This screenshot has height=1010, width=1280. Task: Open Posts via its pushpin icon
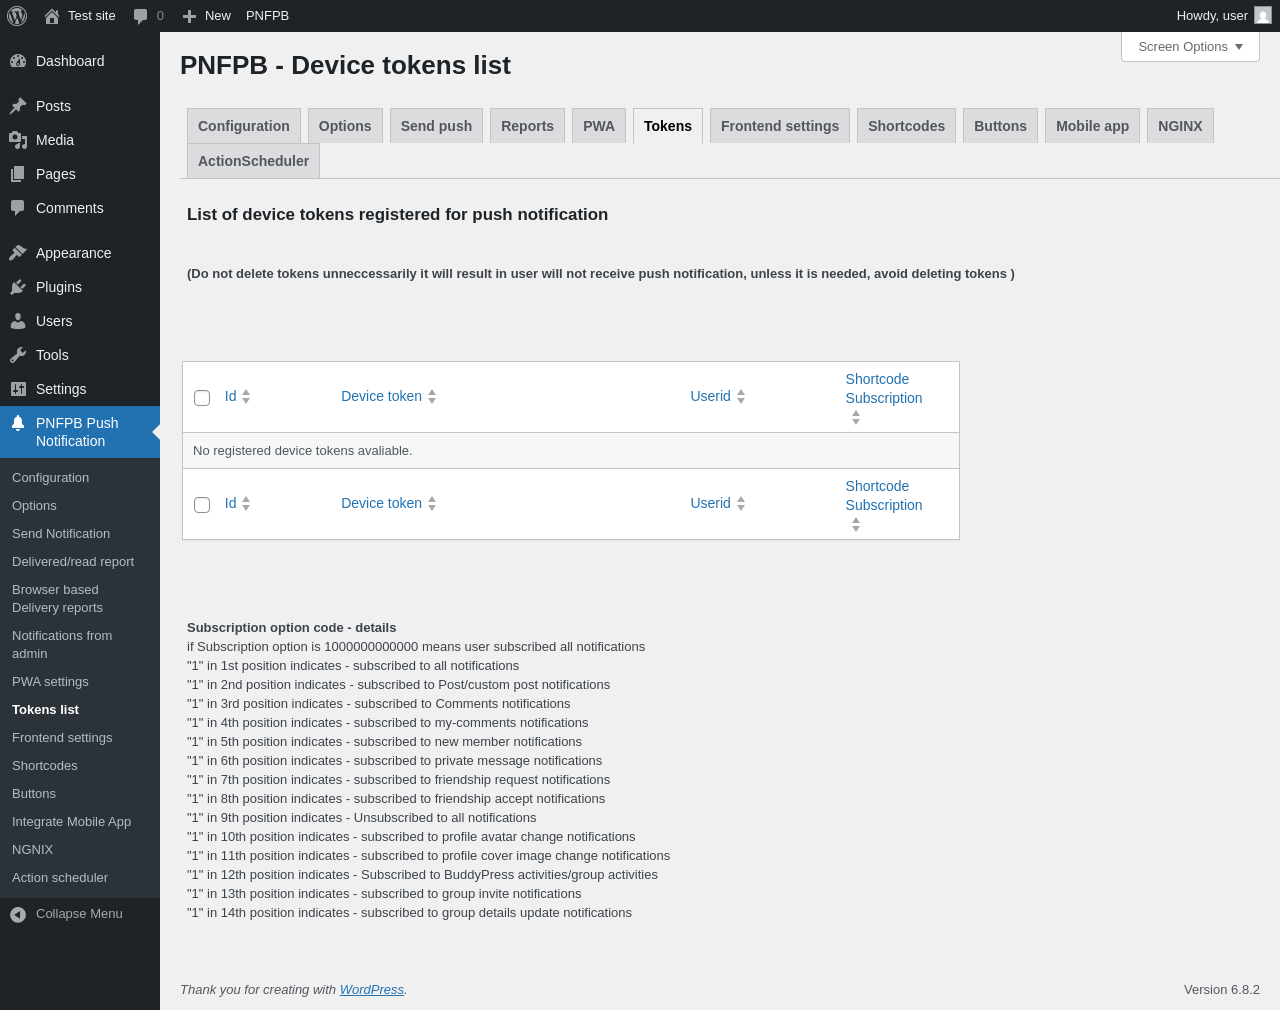pos(18,106)
